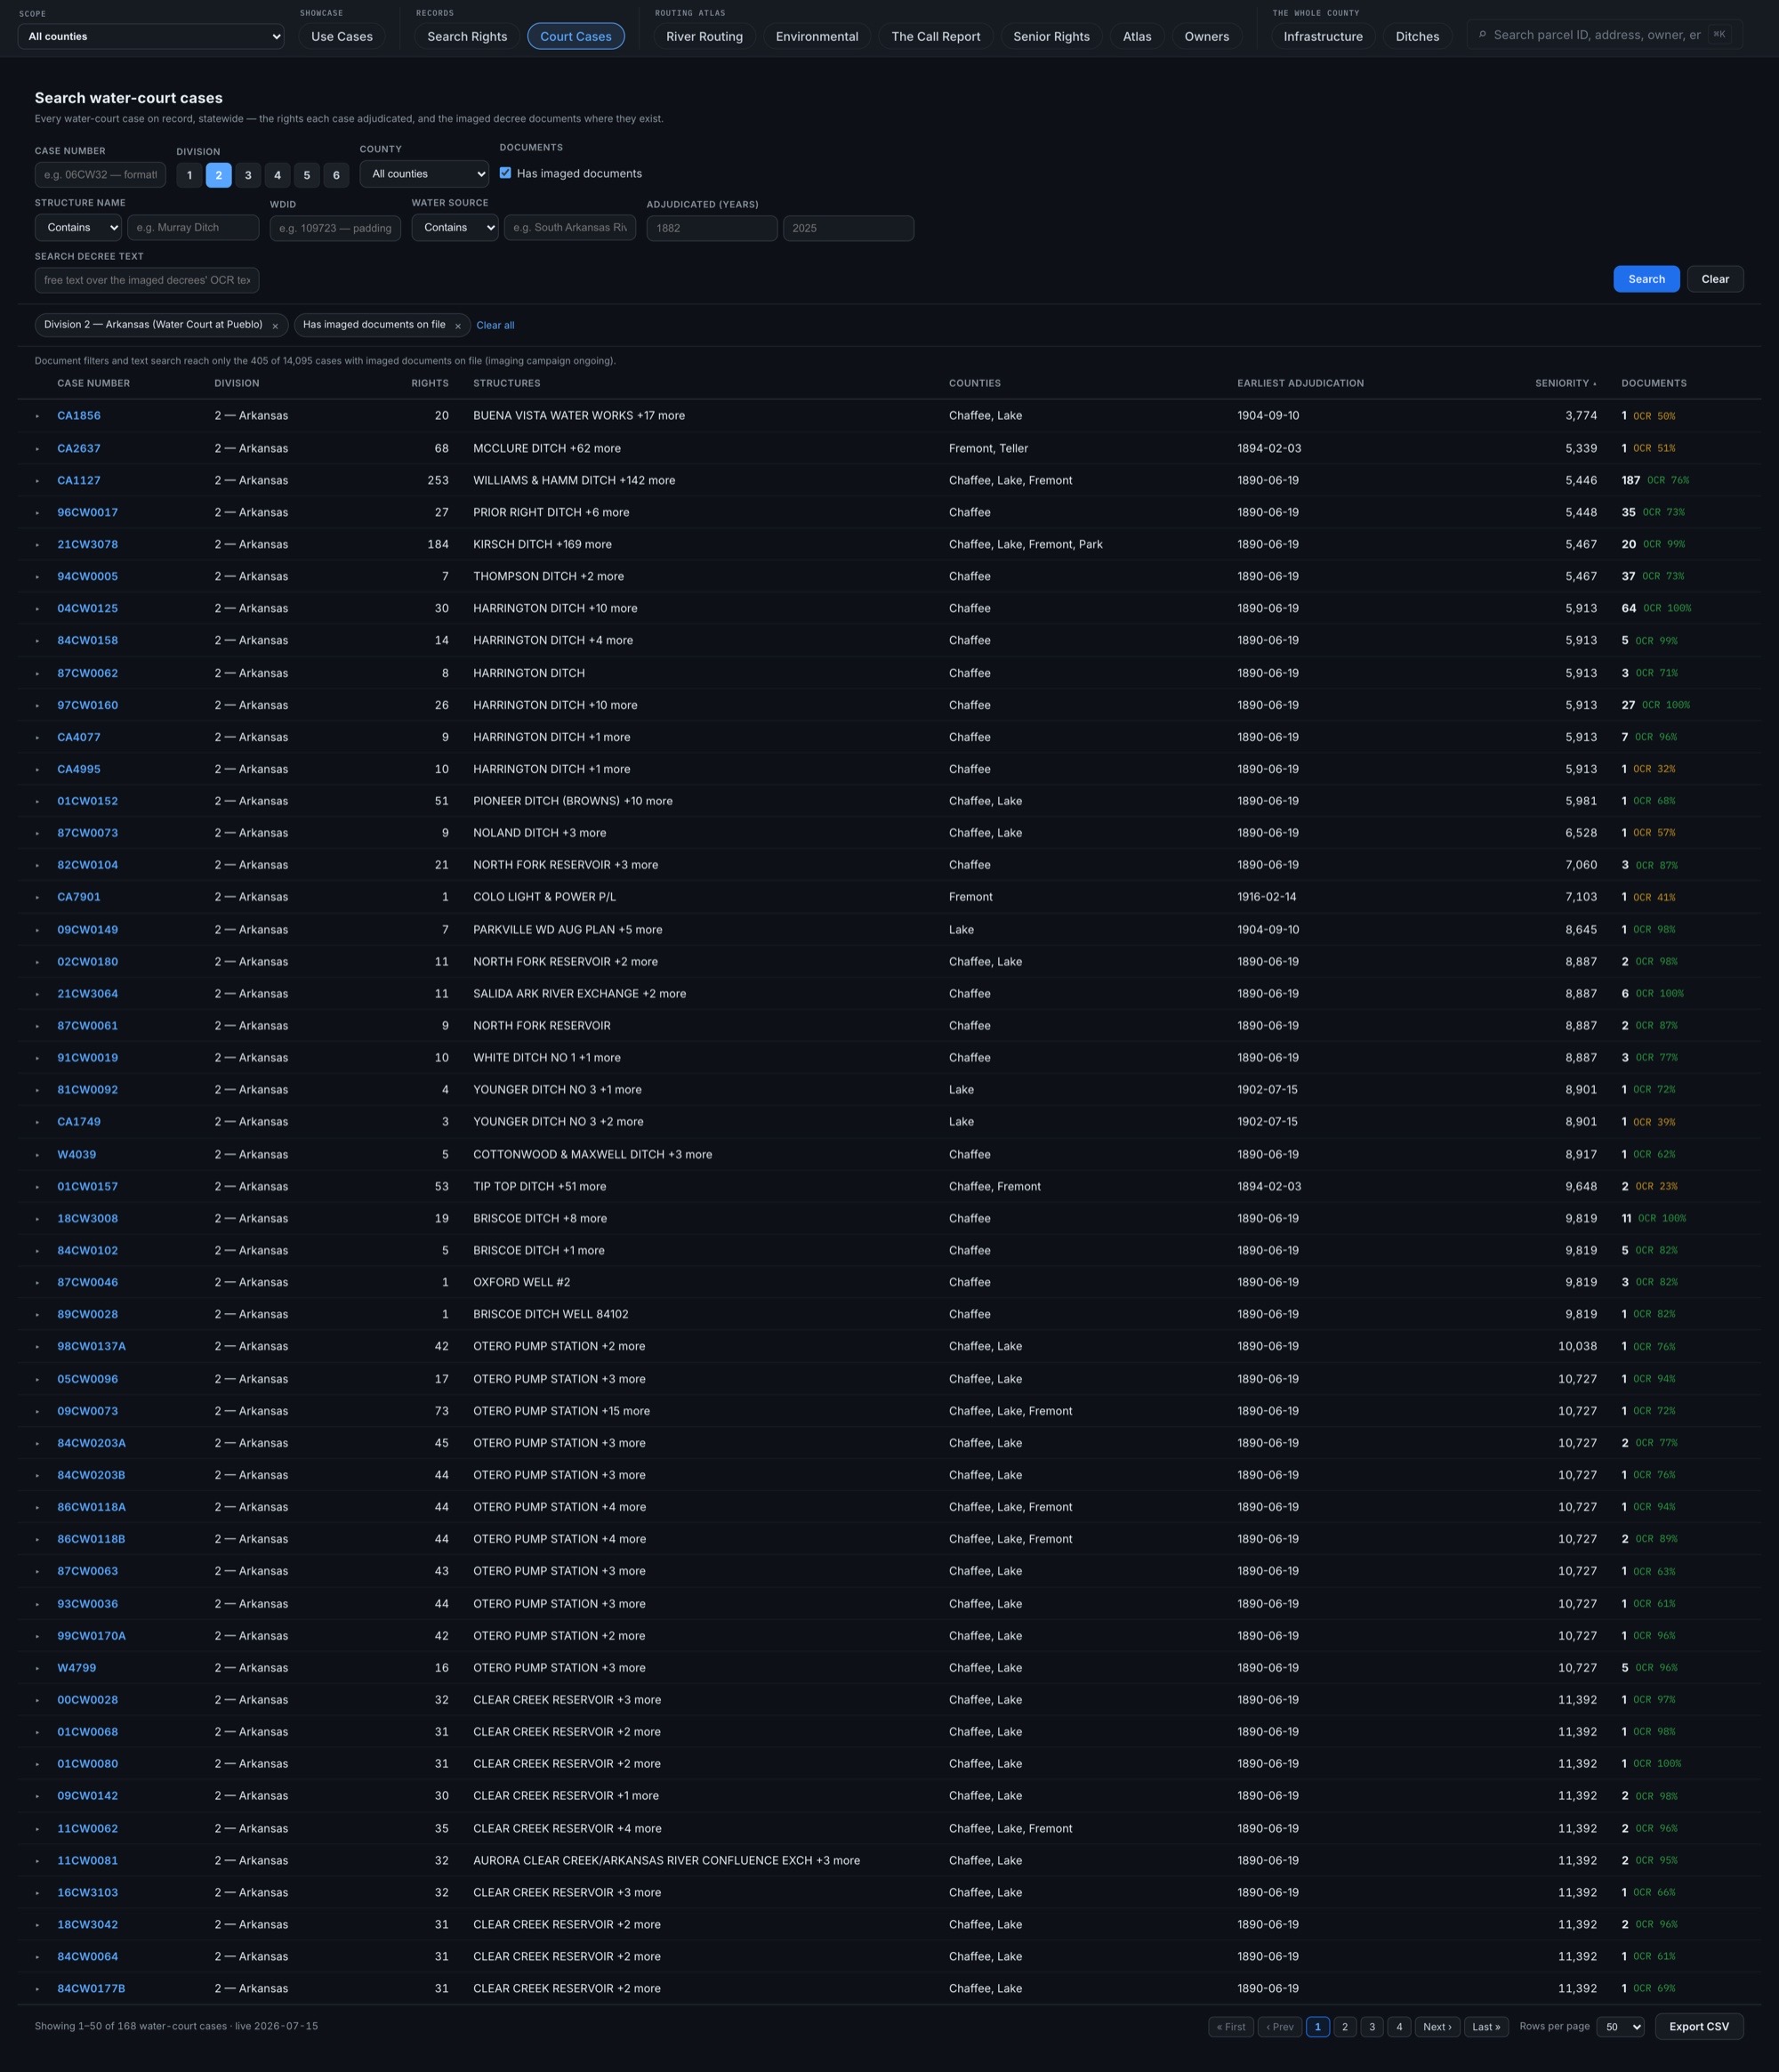Image resolution: width=1779 pixels, height=2072 pixels.
Task: Open the Court Cases tab
Action: click(576, 37)
